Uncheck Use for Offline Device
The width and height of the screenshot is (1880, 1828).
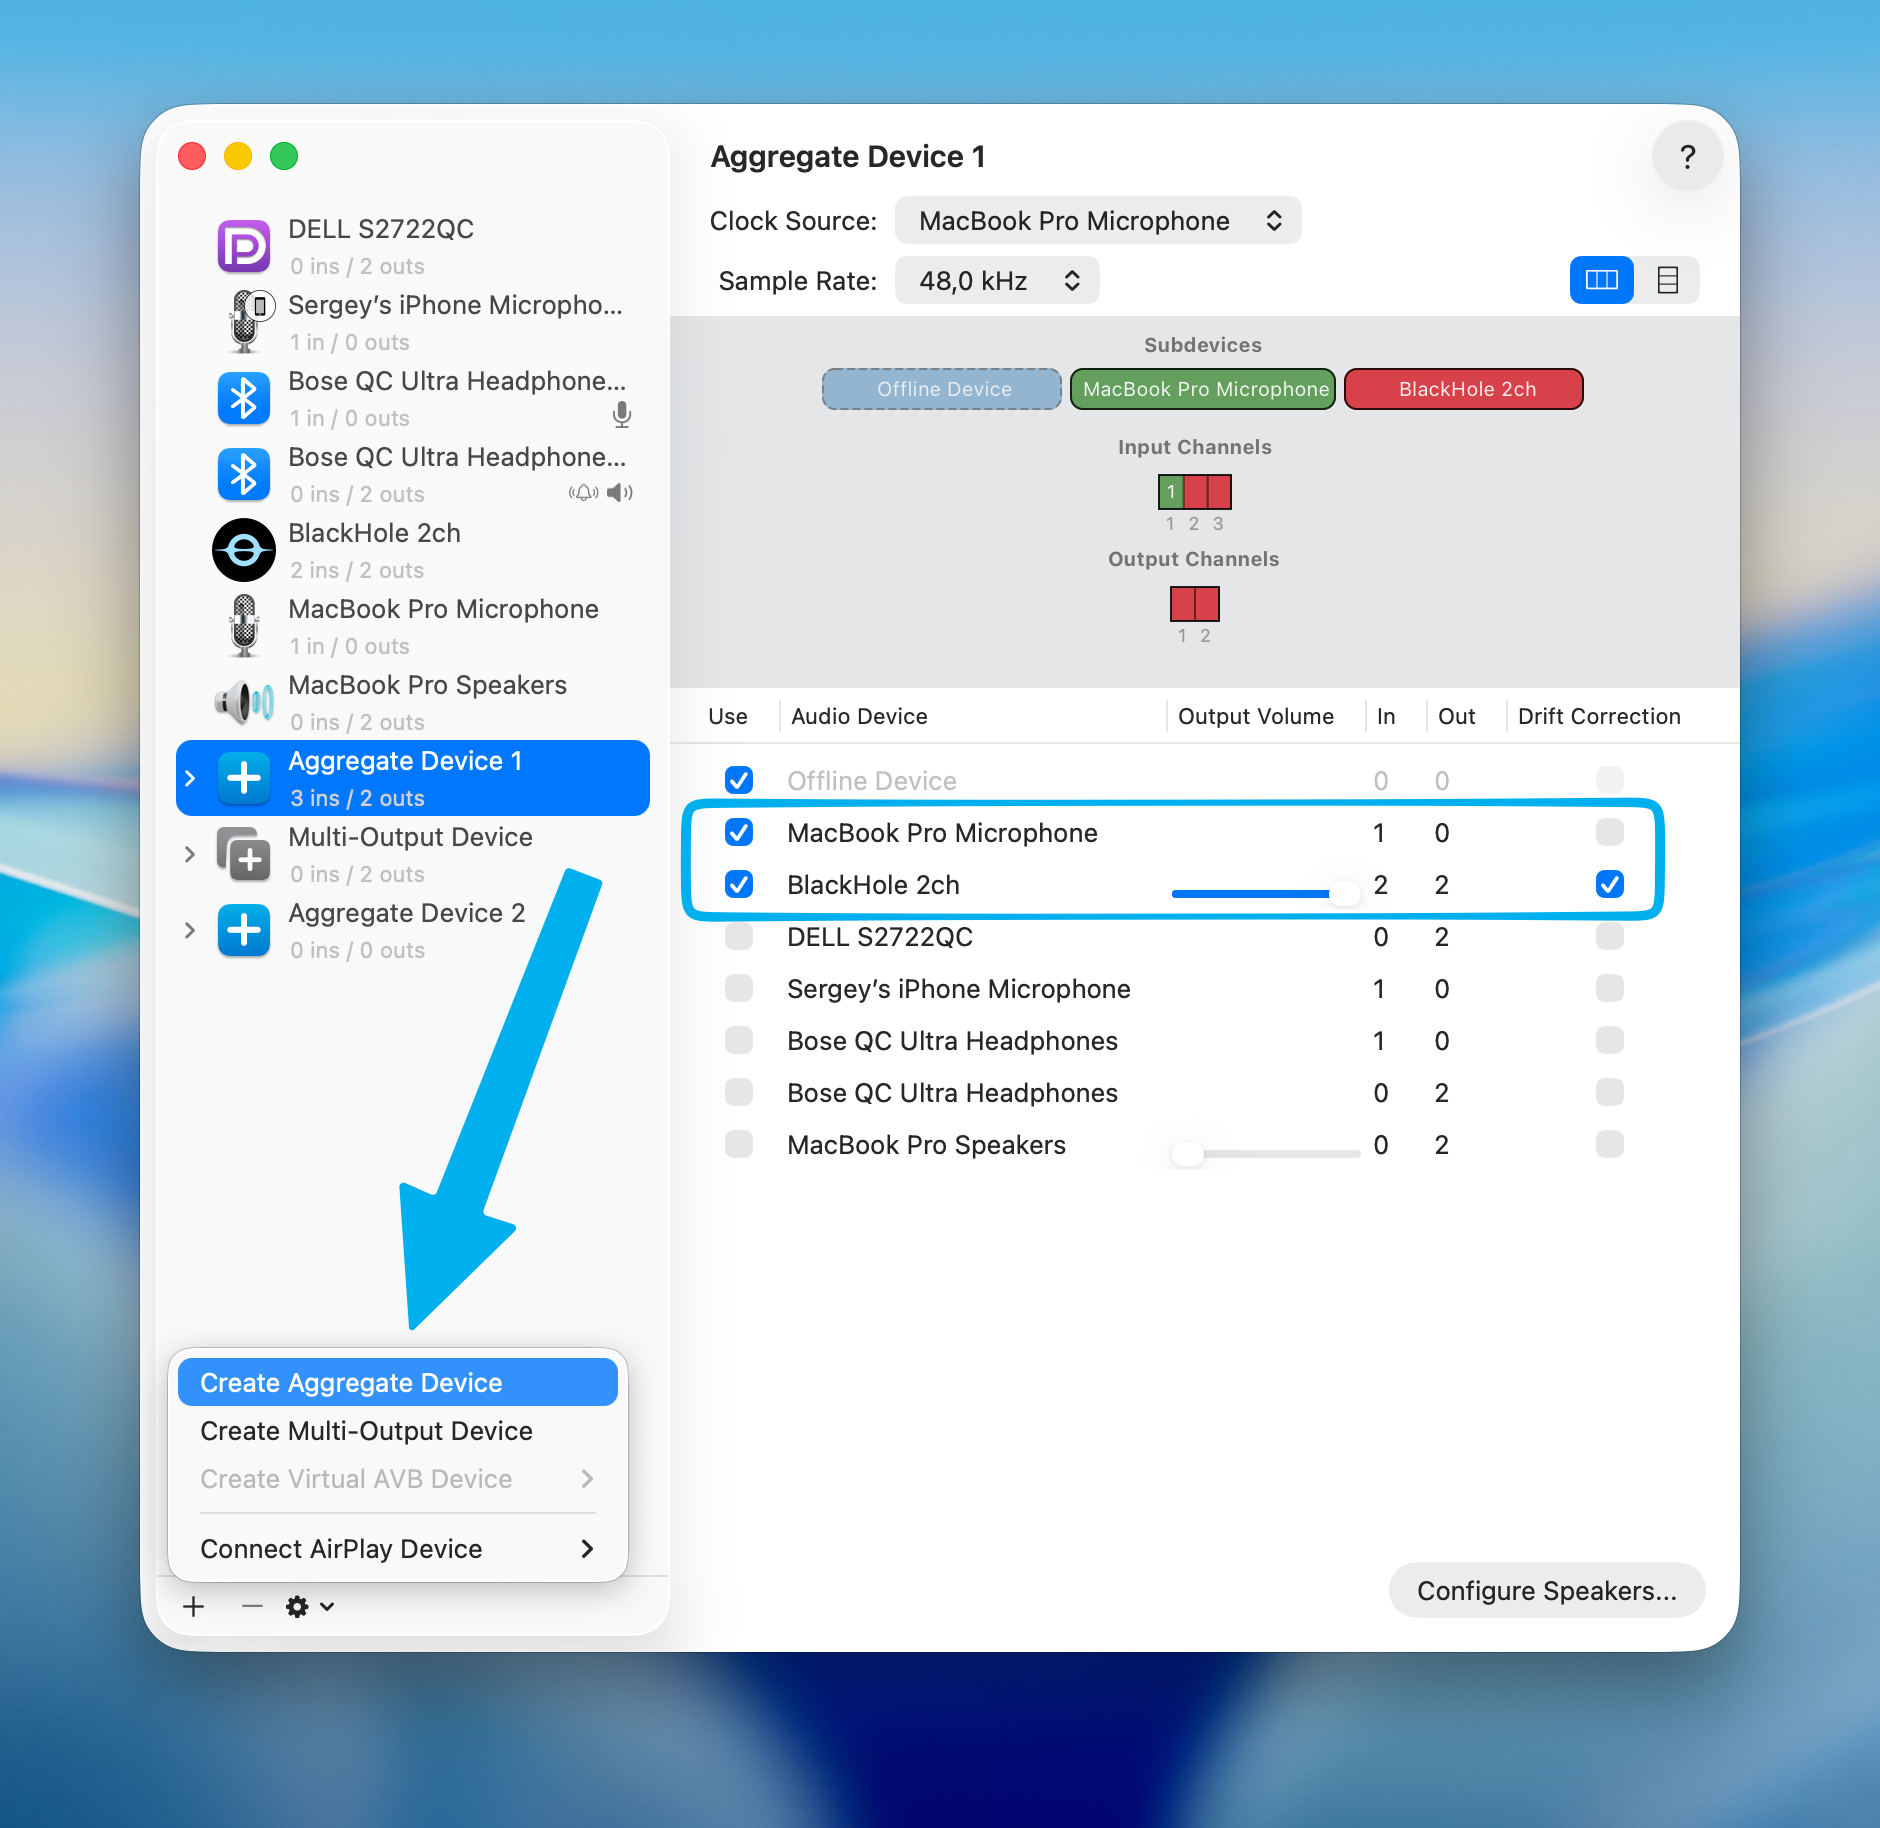click(739, 780)
